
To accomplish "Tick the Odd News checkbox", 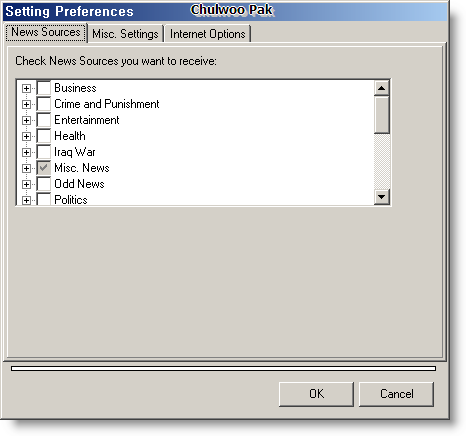I will 44,184.
